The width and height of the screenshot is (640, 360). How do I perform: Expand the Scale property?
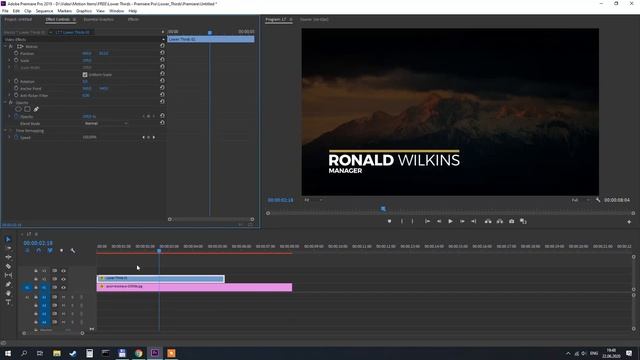[9, 60]
